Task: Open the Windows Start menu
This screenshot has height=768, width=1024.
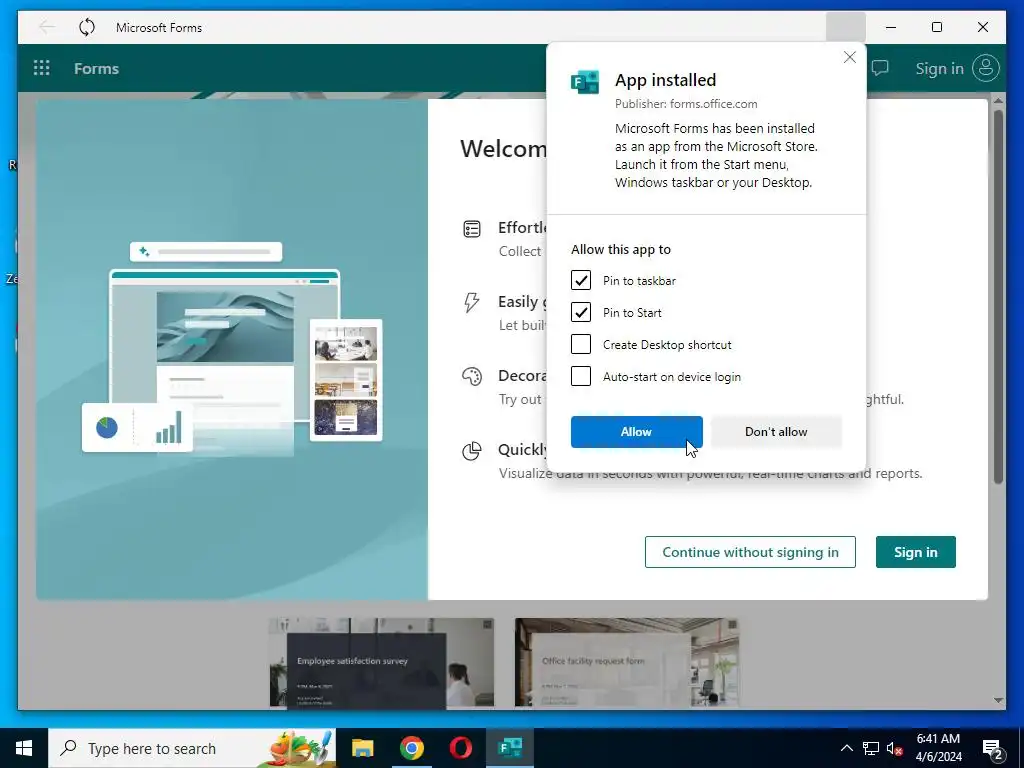Action: (x=24, y=748)
